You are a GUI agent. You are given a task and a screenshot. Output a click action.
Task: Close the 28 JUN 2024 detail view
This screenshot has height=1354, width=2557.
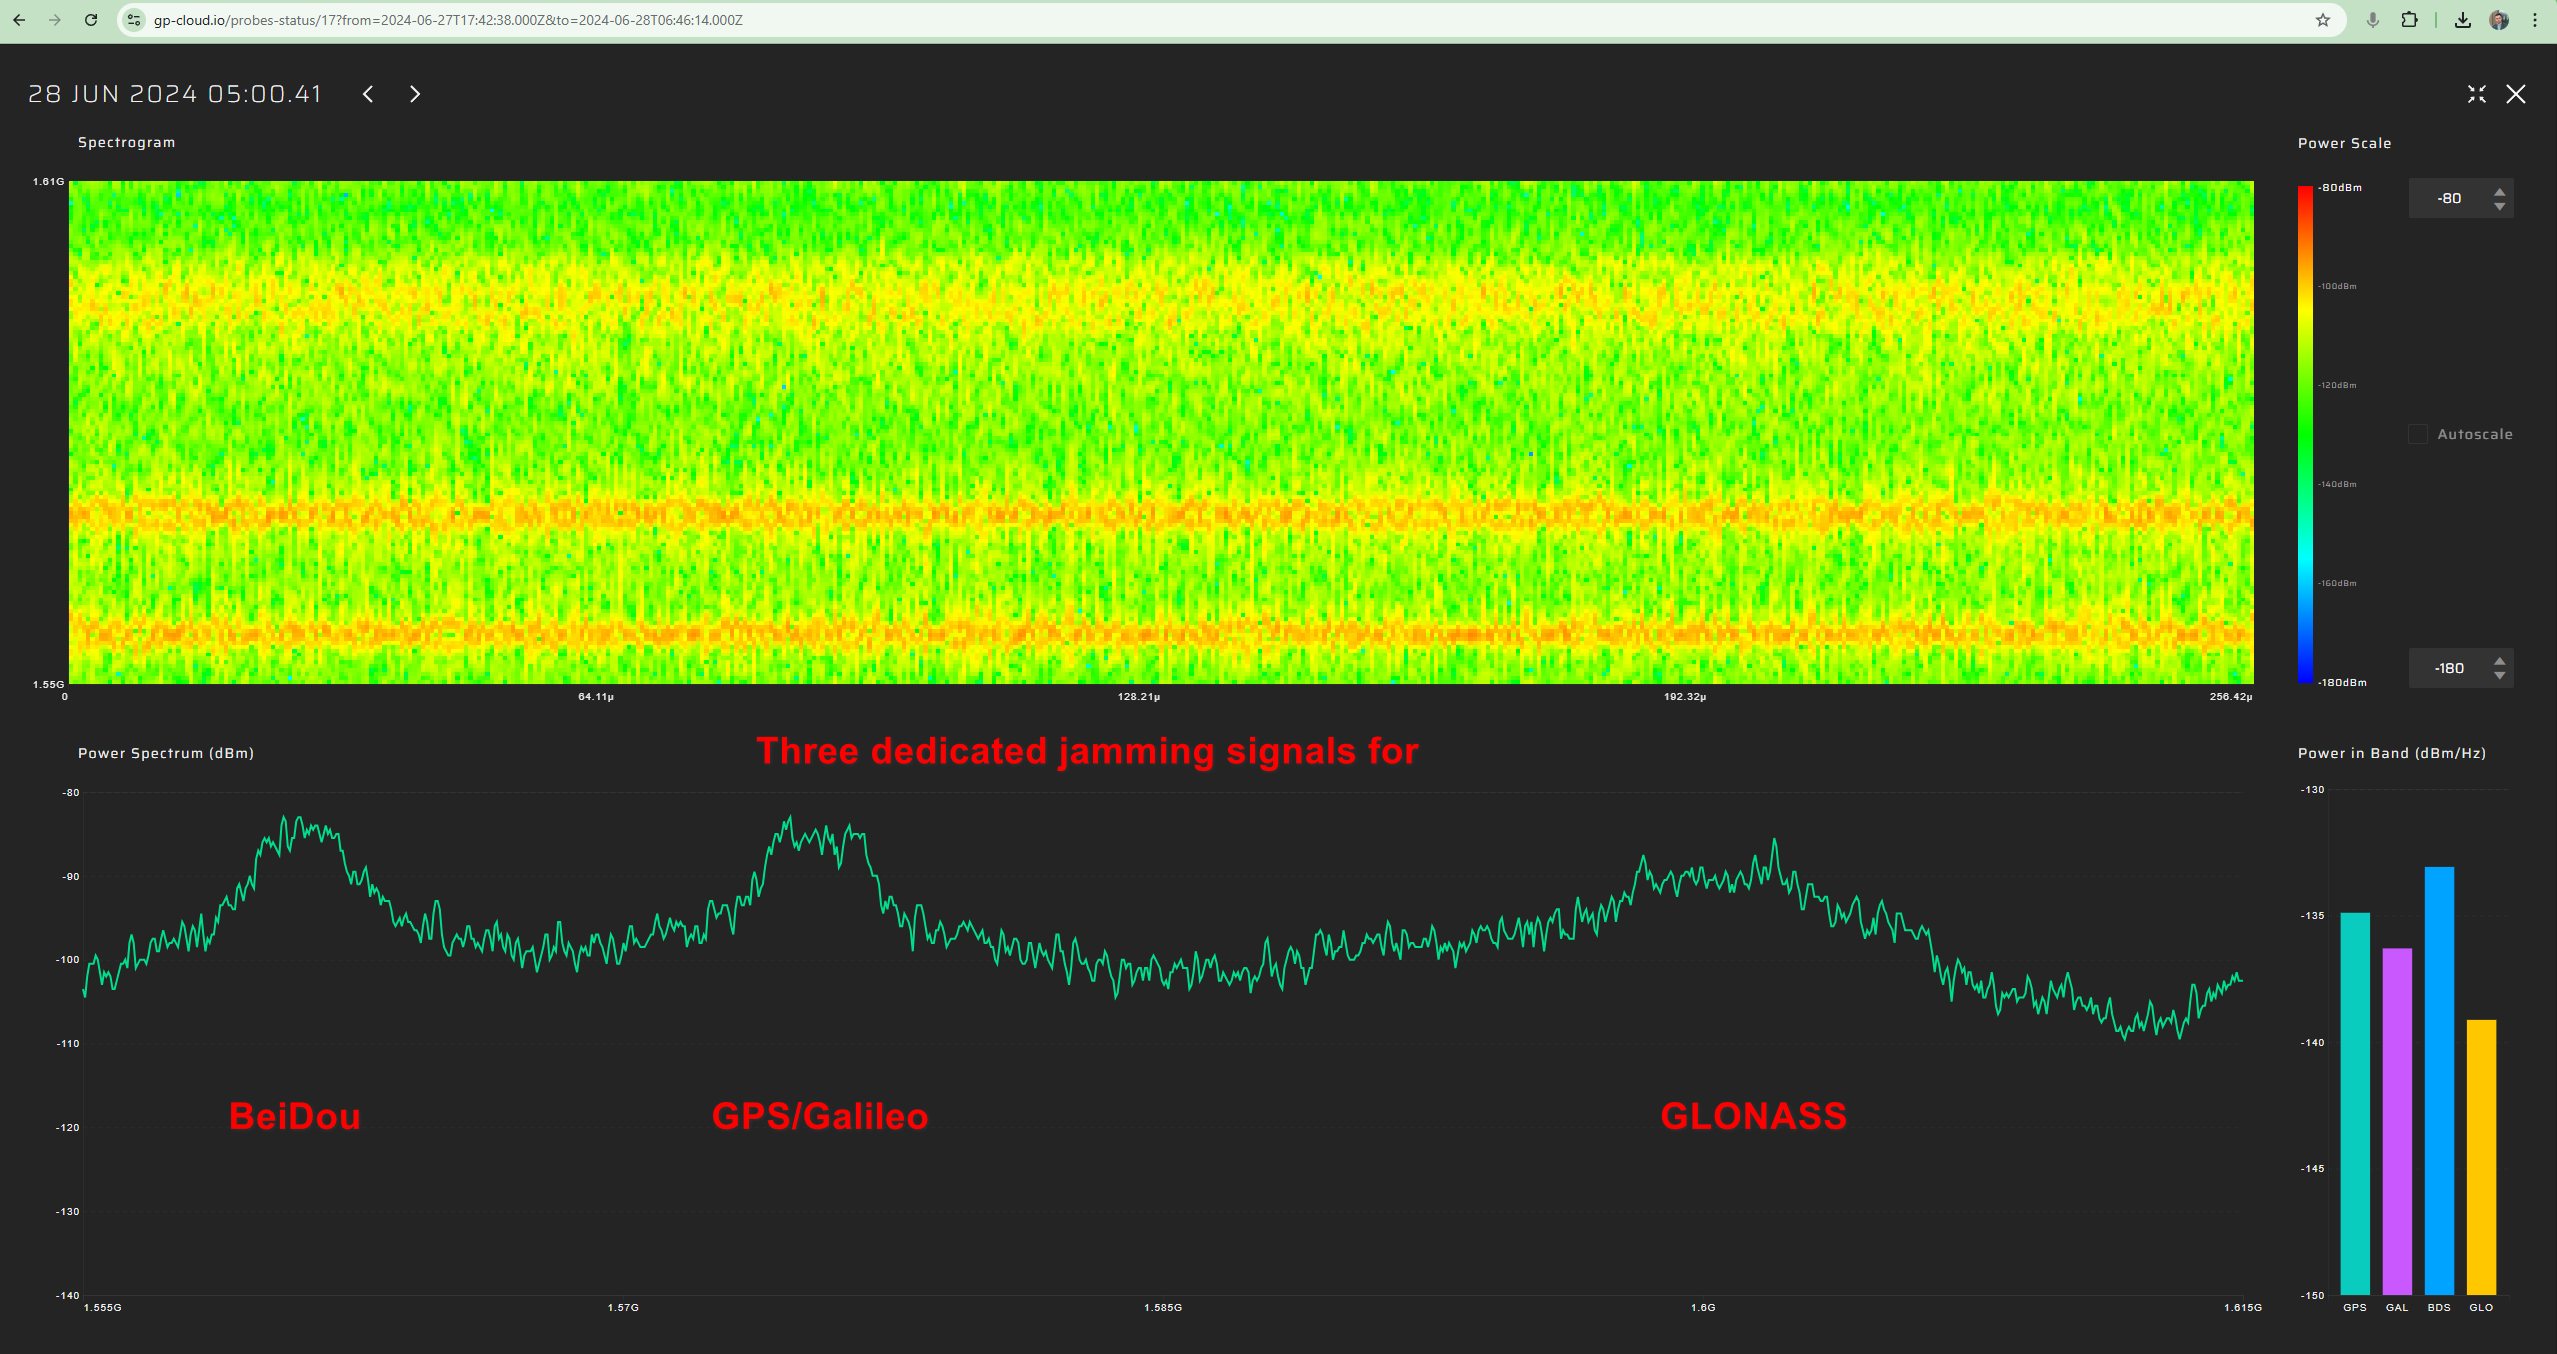click(2517, 94)
